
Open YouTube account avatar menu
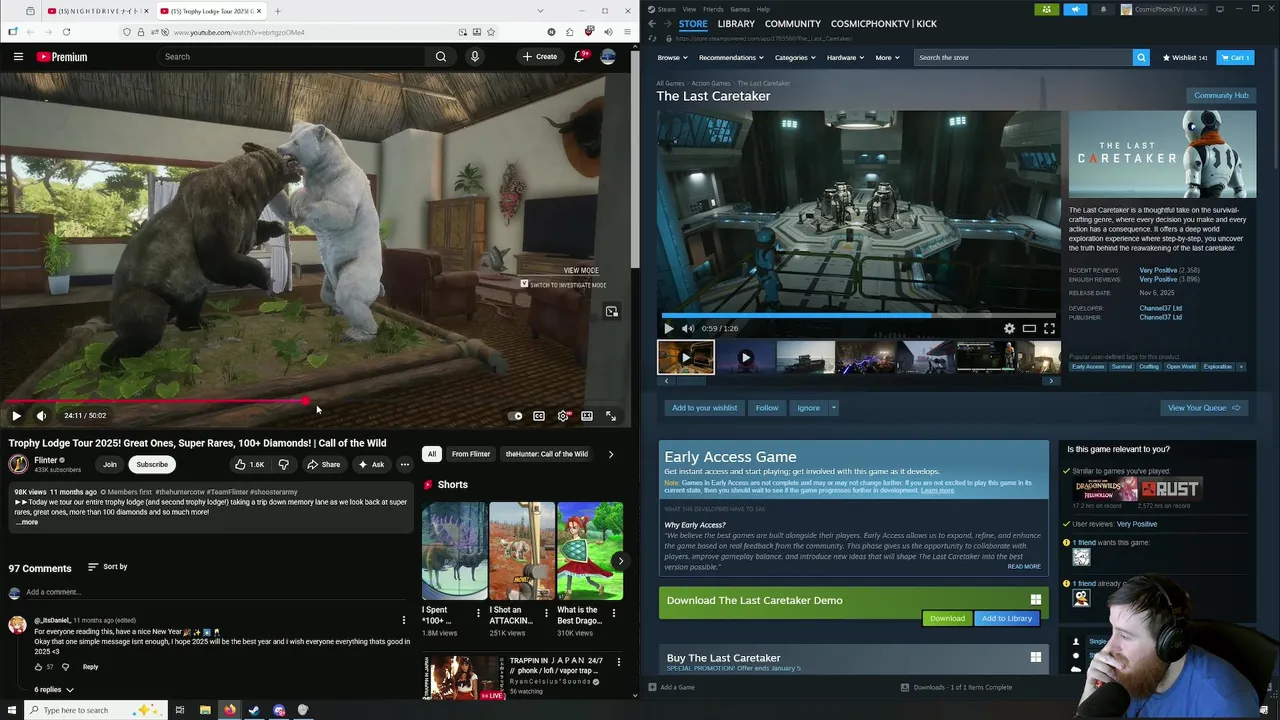tap(608, 57)
